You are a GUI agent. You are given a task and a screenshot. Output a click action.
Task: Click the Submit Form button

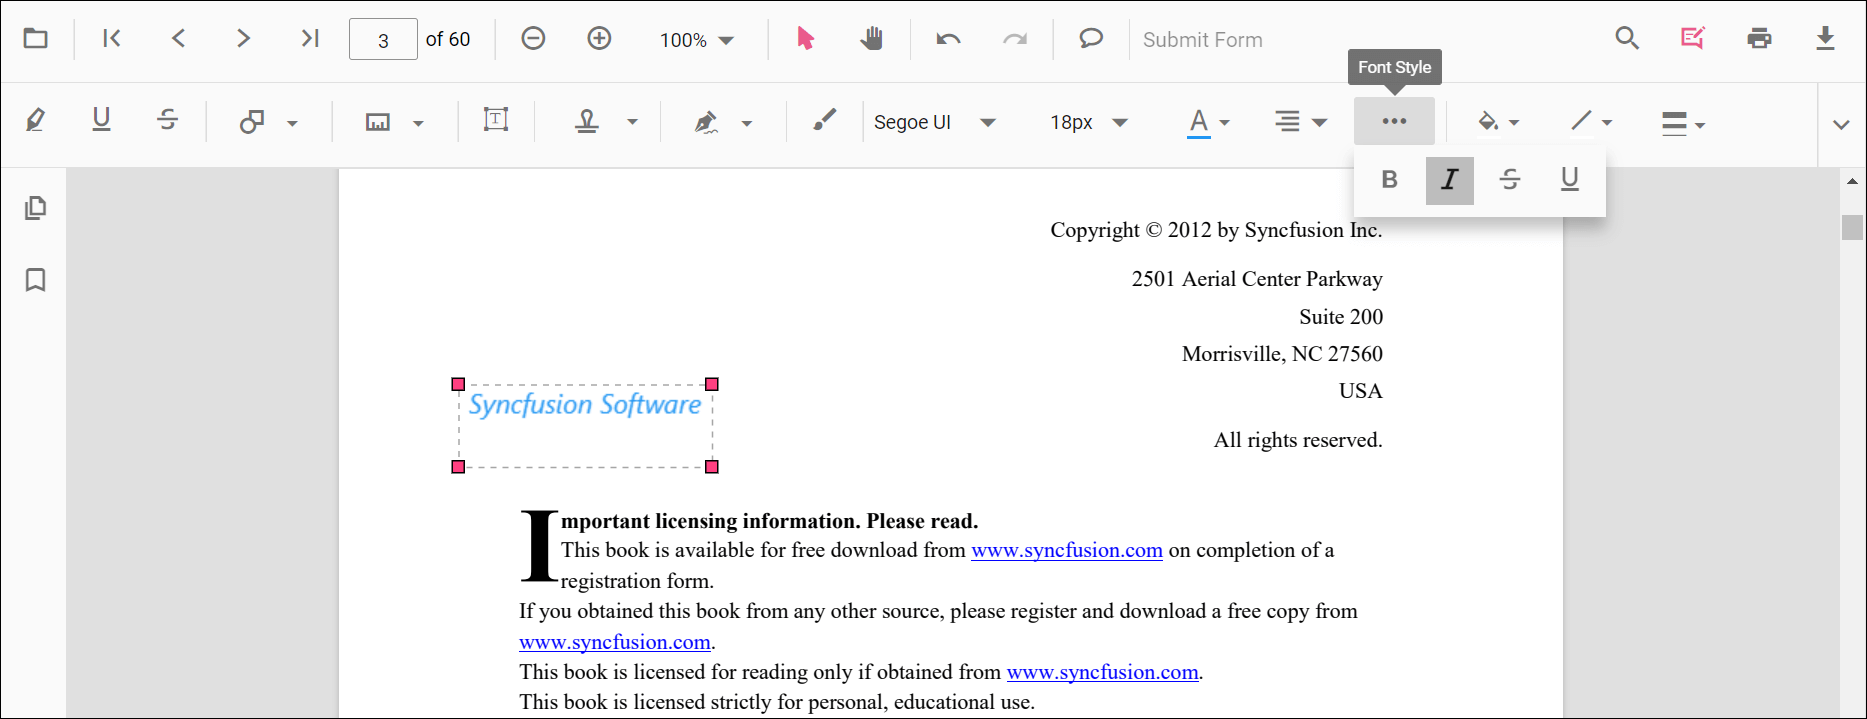(1202, 40)
